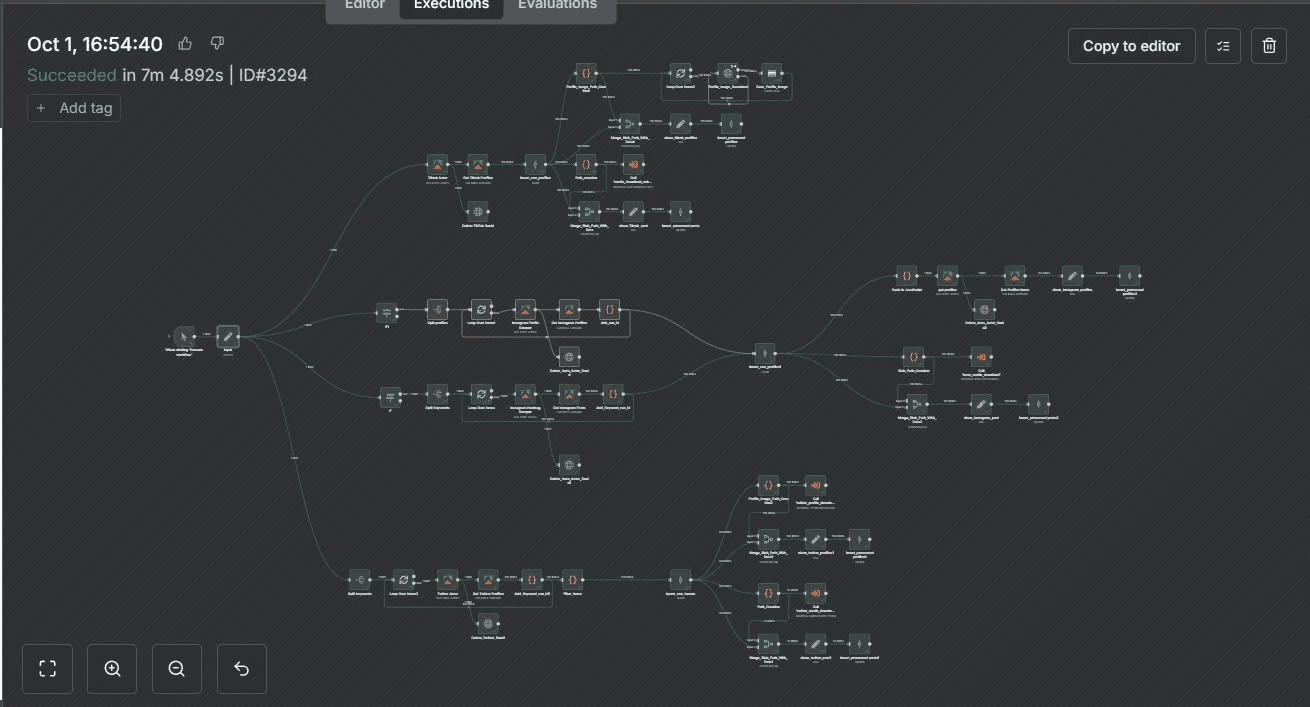
Task: Switch to the Editor tab
Action: pos(364,5)
